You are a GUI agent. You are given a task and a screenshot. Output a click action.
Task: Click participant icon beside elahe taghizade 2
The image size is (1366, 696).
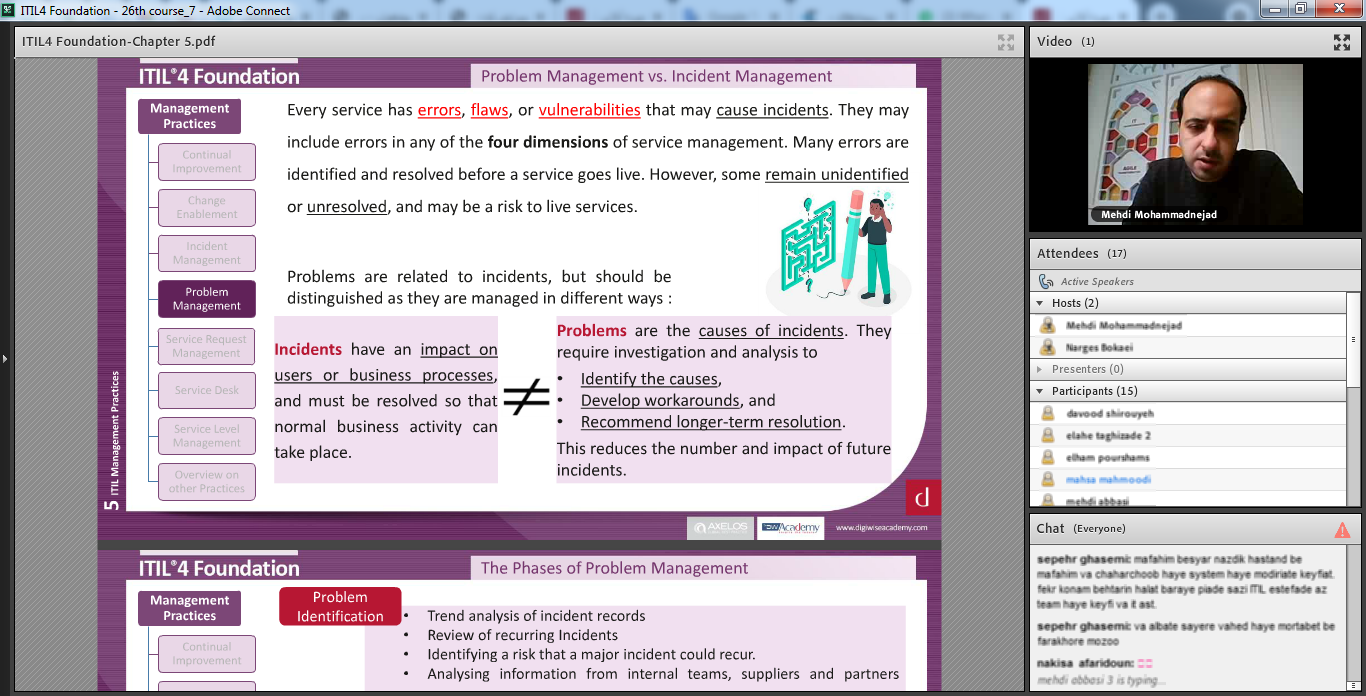(x=1048, y=436)
